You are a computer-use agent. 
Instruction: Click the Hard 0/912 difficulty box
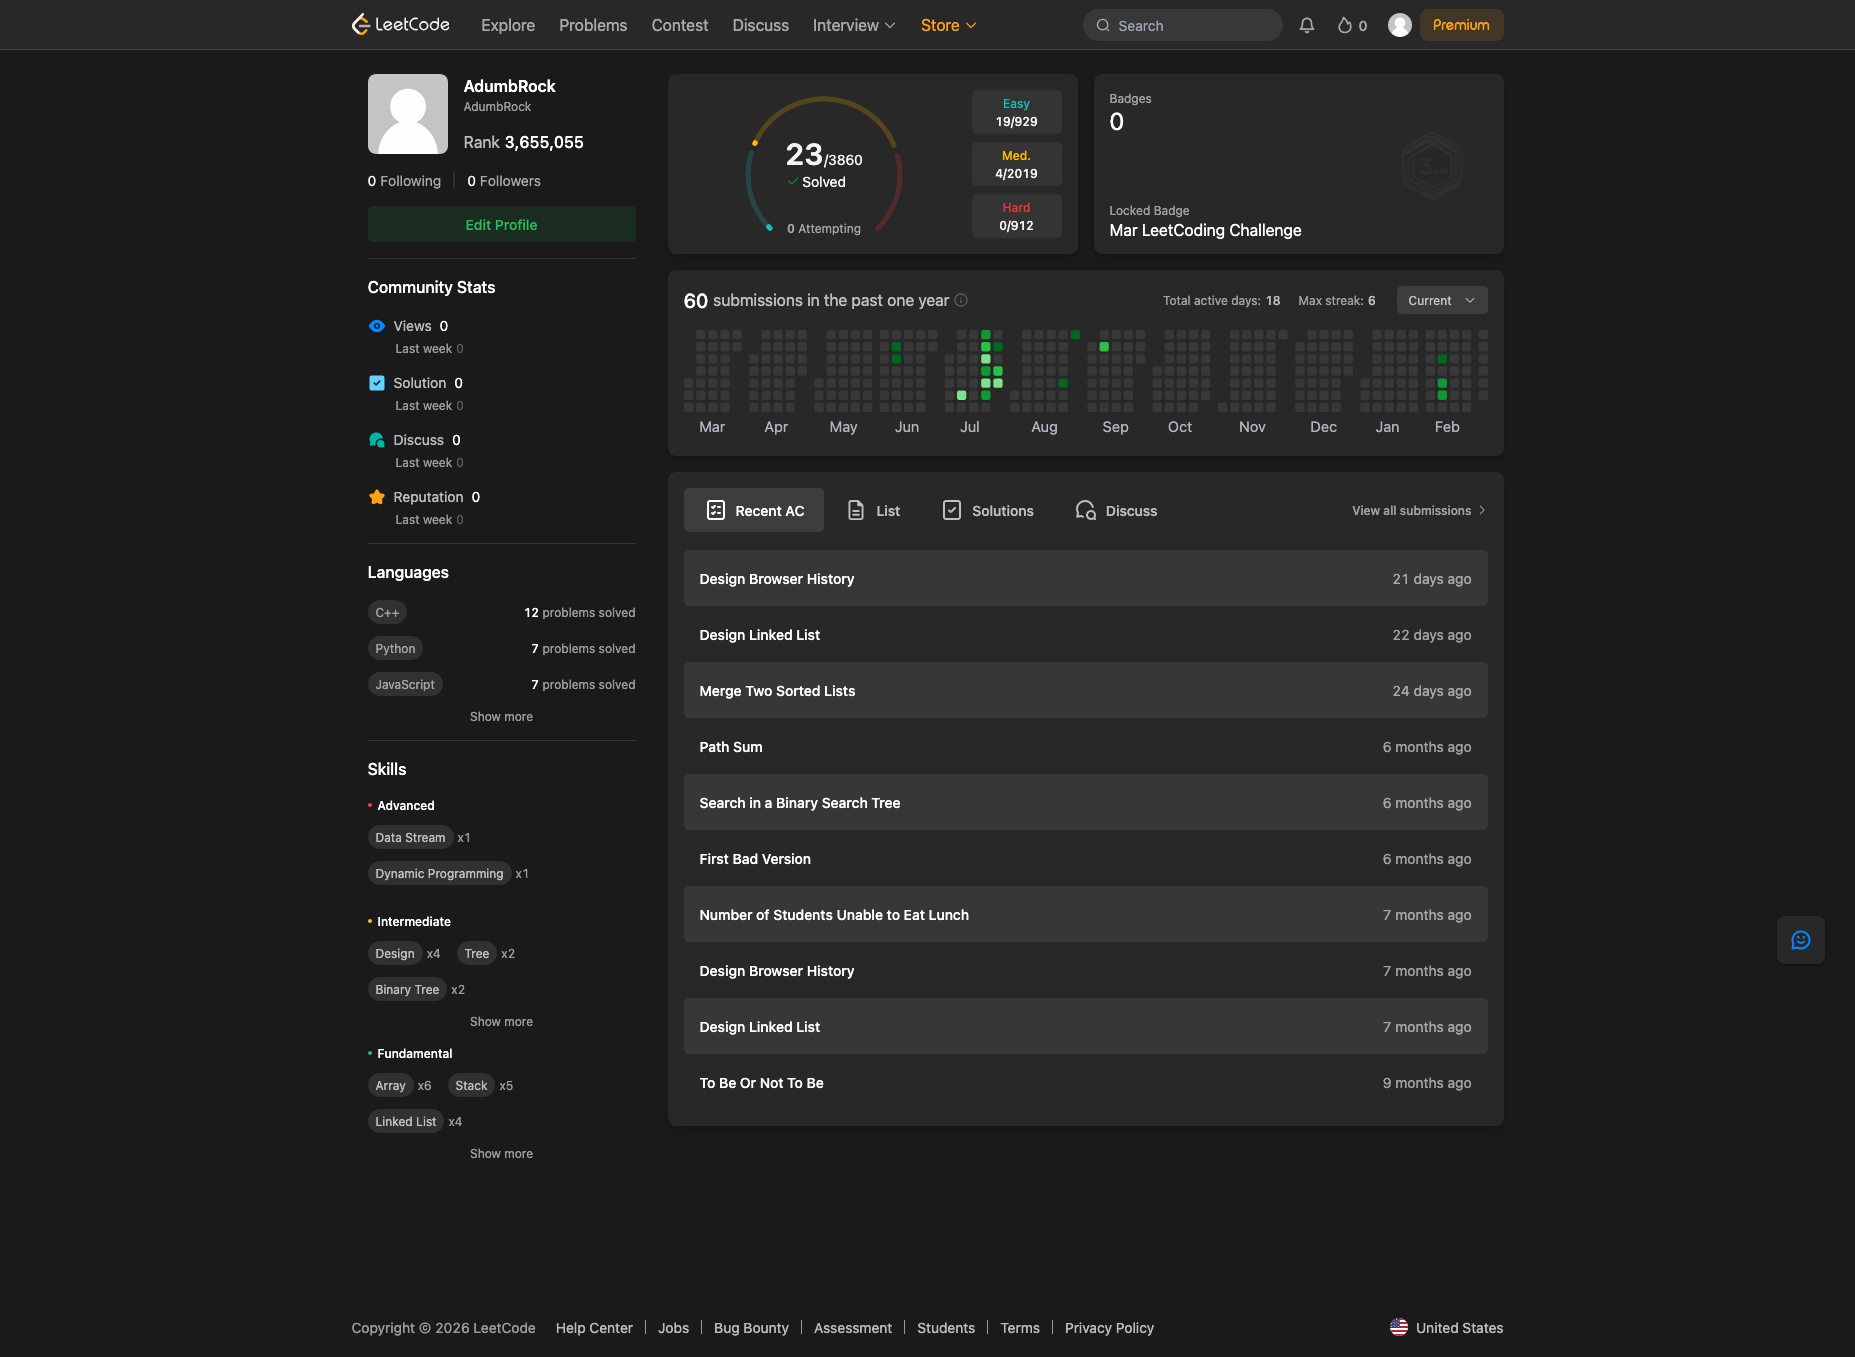tap(1016, 216)
